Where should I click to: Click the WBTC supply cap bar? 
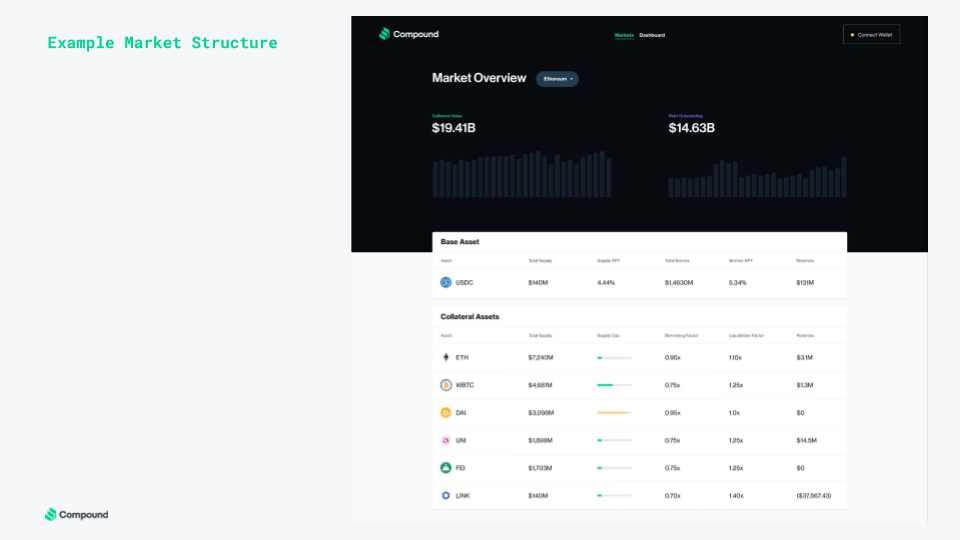coord(614,385)
